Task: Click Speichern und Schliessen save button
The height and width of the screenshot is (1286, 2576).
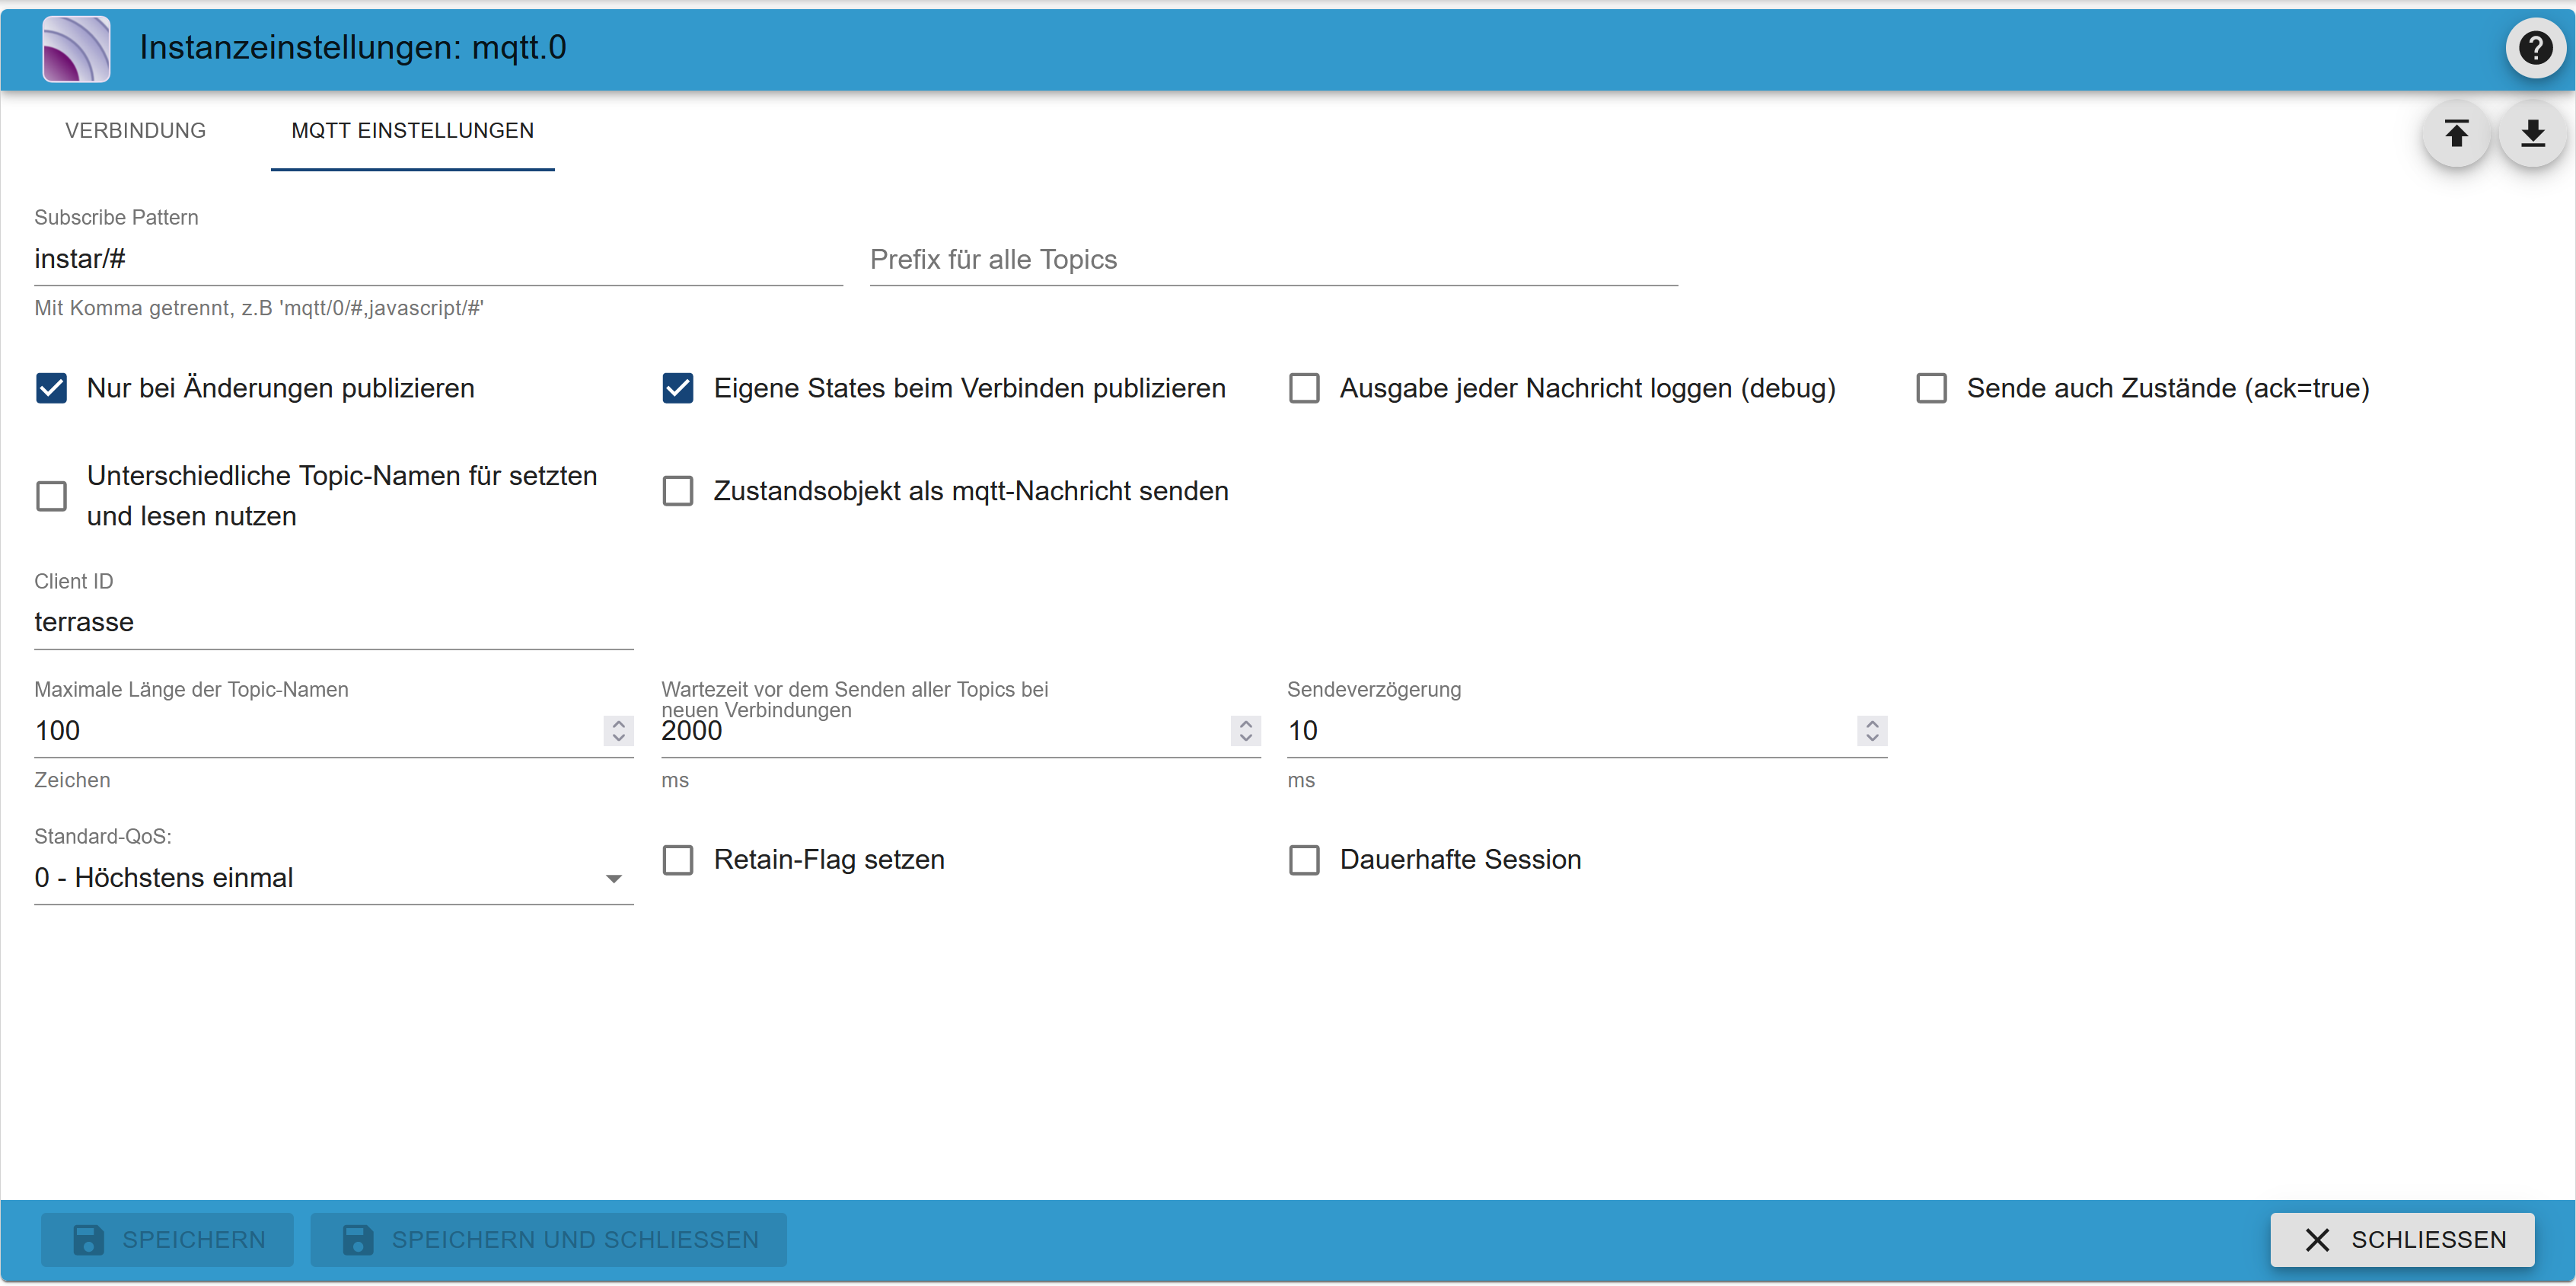Action: (548, 1239)
